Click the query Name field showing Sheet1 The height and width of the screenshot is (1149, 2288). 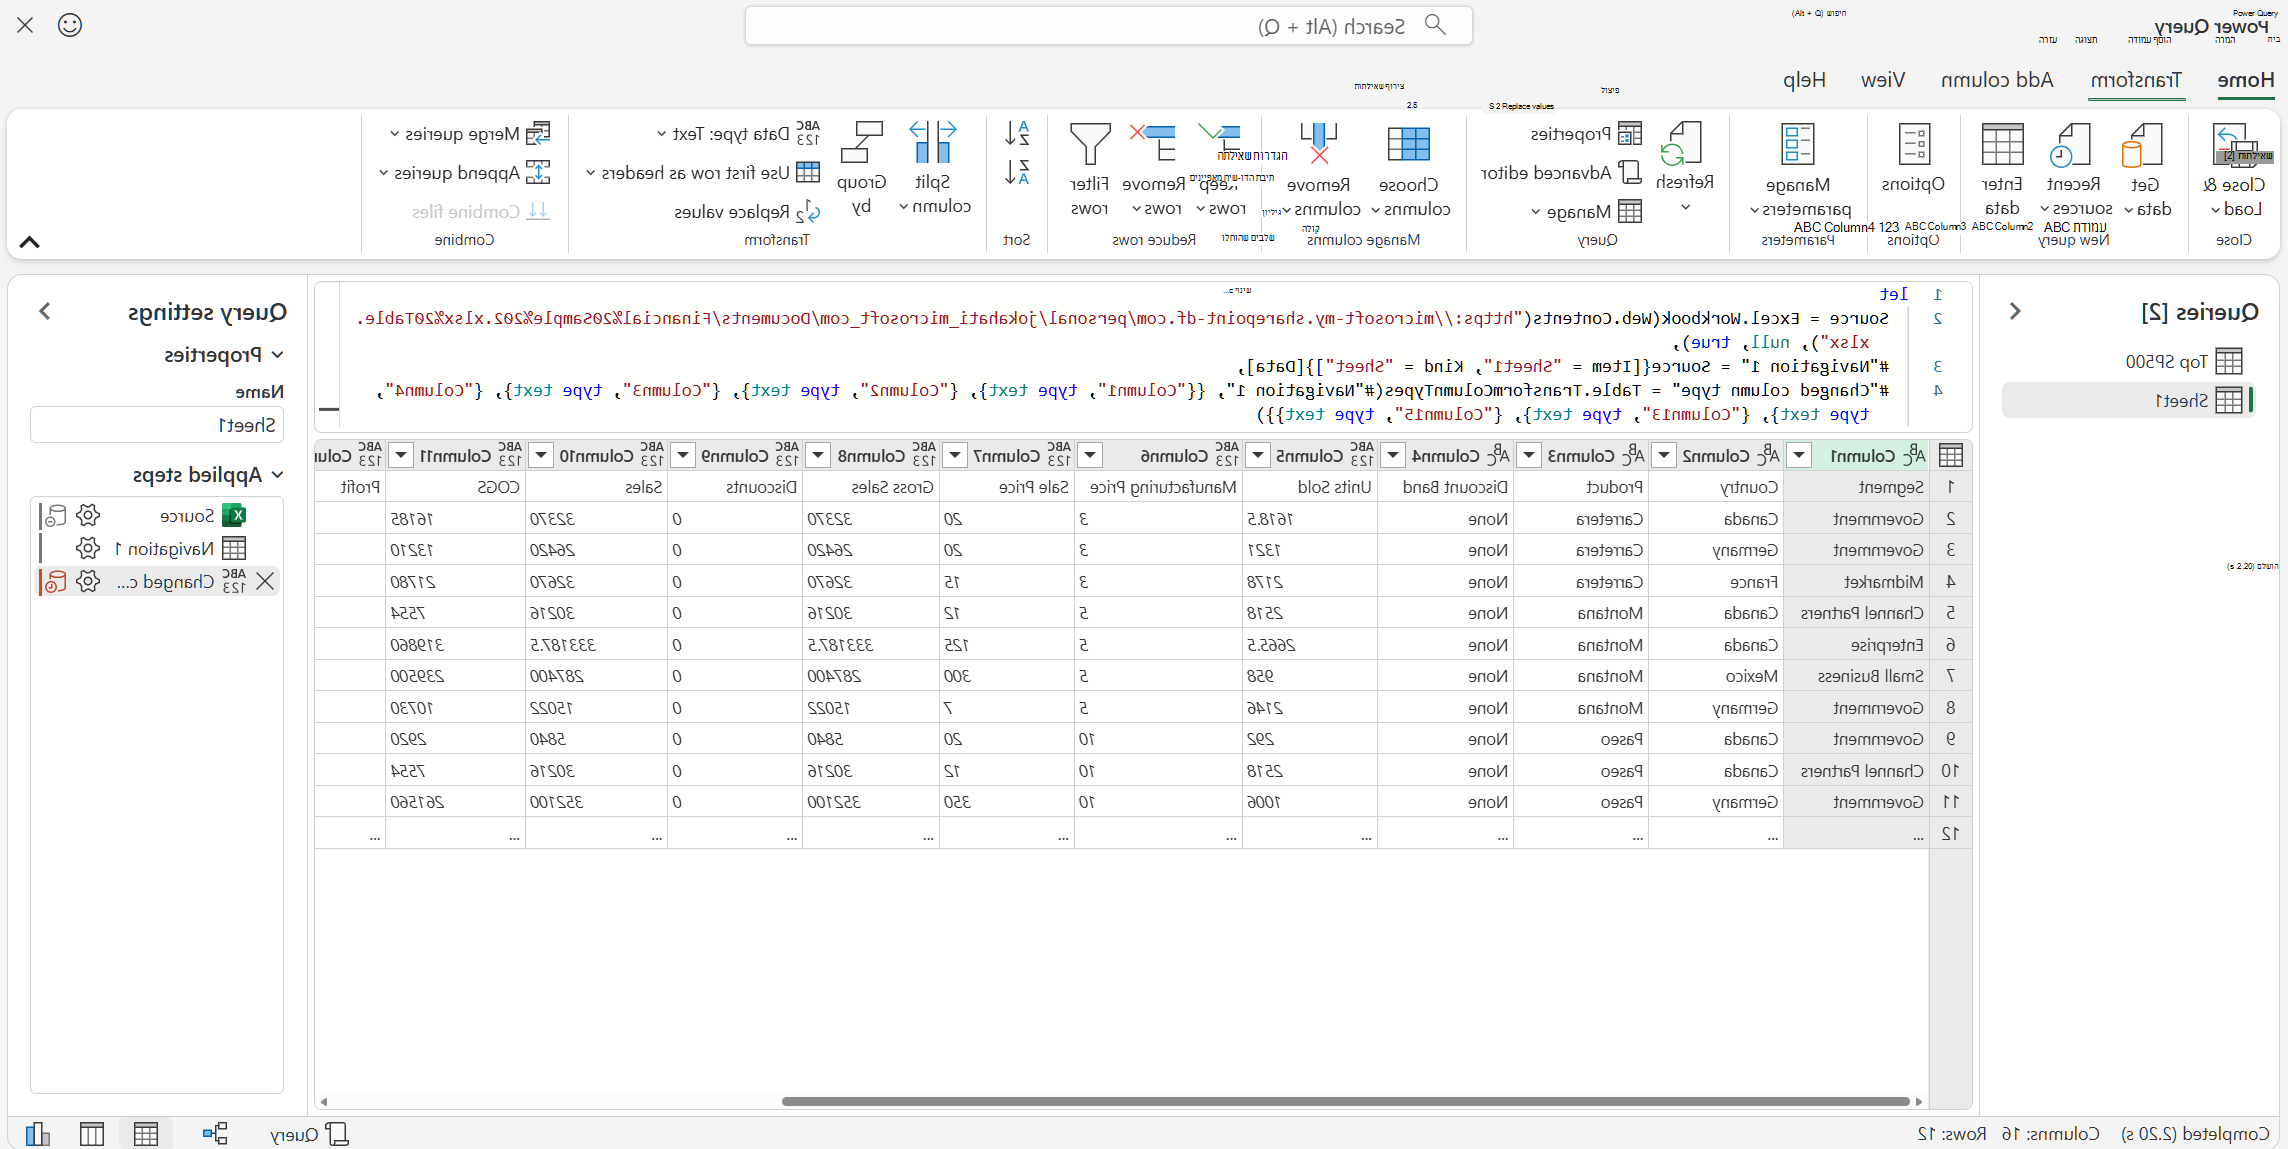(x=157, y=425)
